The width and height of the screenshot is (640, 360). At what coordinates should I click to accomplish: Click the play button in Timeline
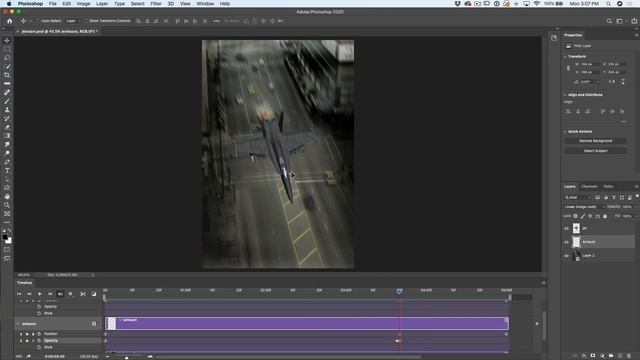(40, 294)
